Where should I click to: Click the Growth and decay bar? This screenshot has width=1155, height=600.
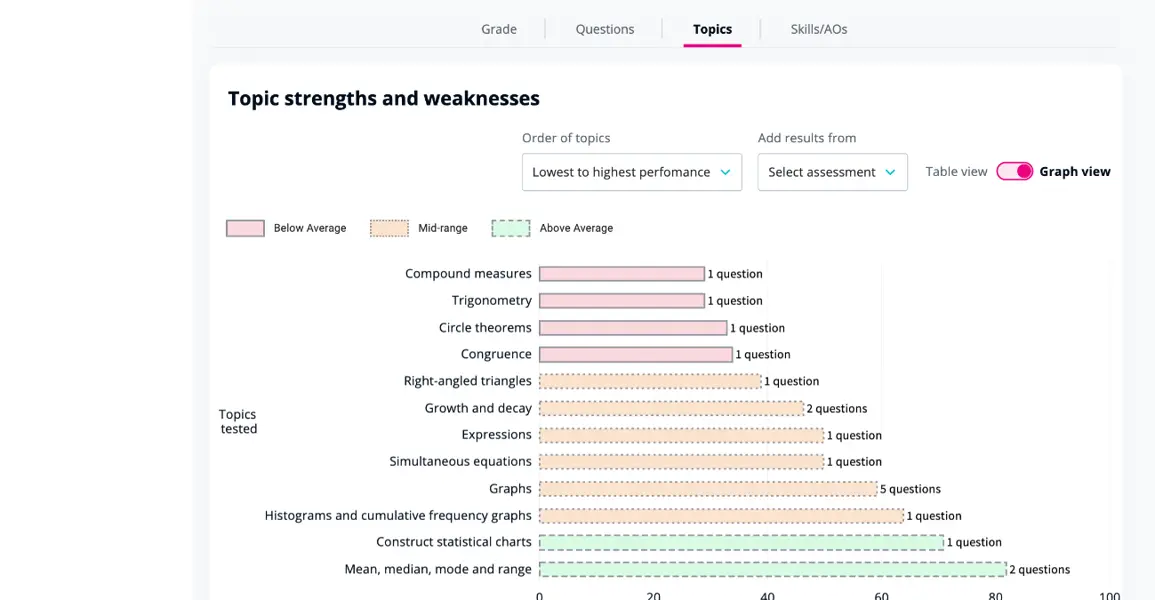click(671, 409)
